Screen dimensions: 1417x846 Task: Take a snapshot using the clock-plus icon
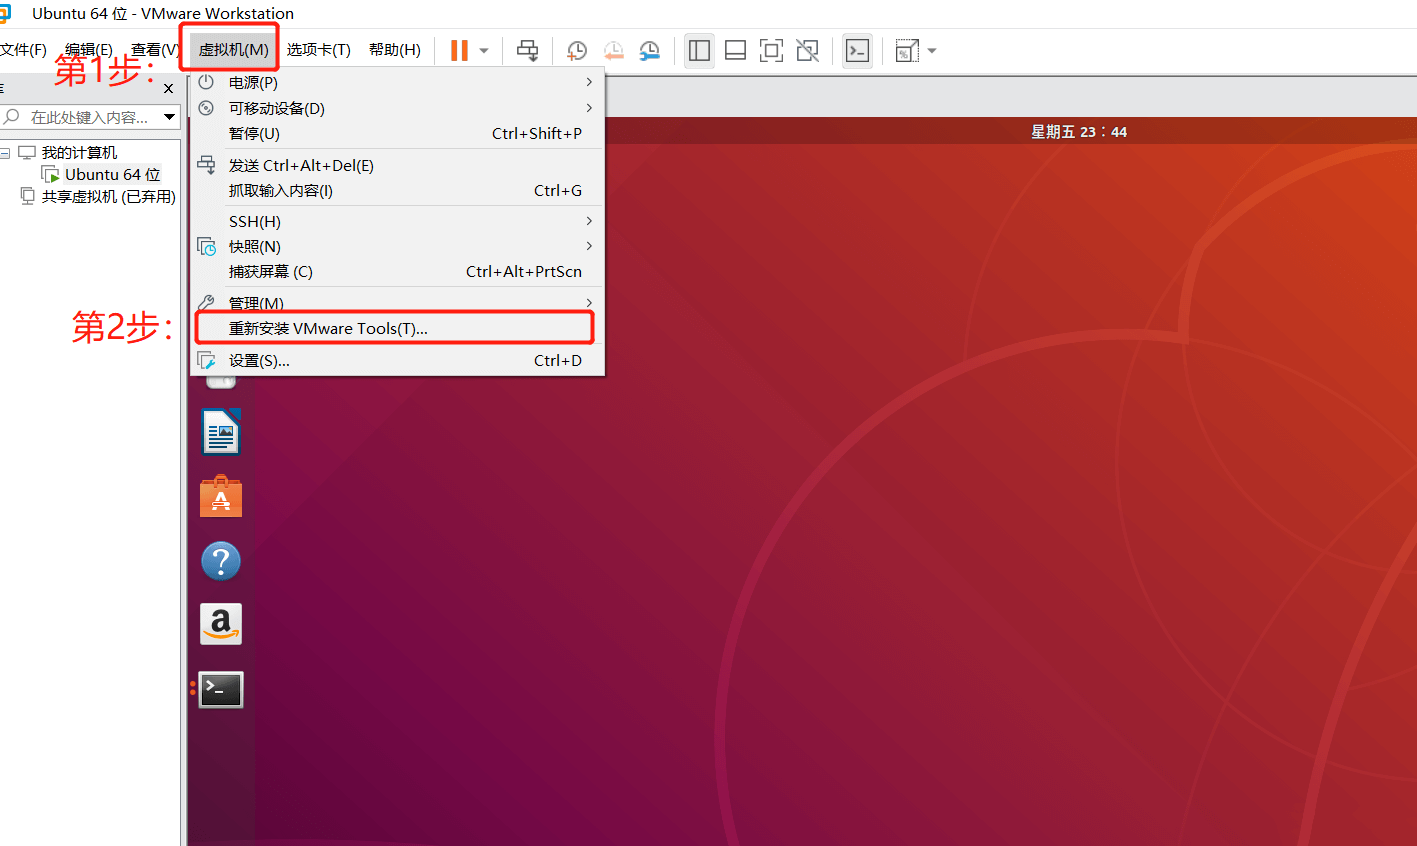click(x=577, y=50)
